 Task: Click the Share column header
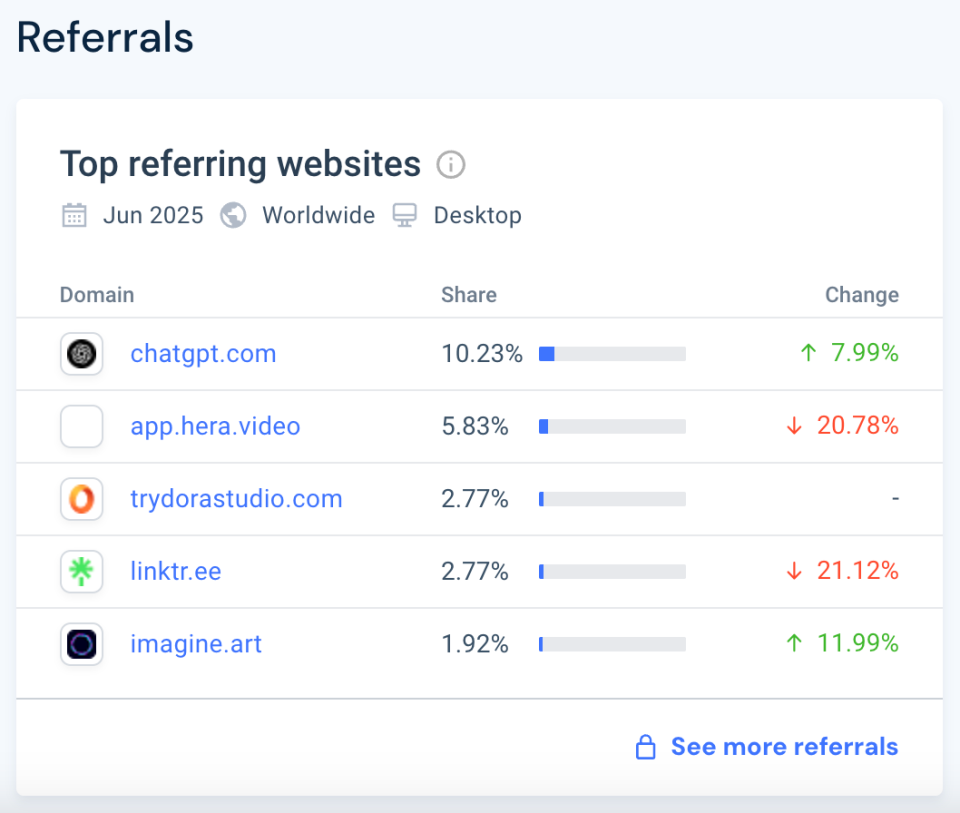pos(469,295)
